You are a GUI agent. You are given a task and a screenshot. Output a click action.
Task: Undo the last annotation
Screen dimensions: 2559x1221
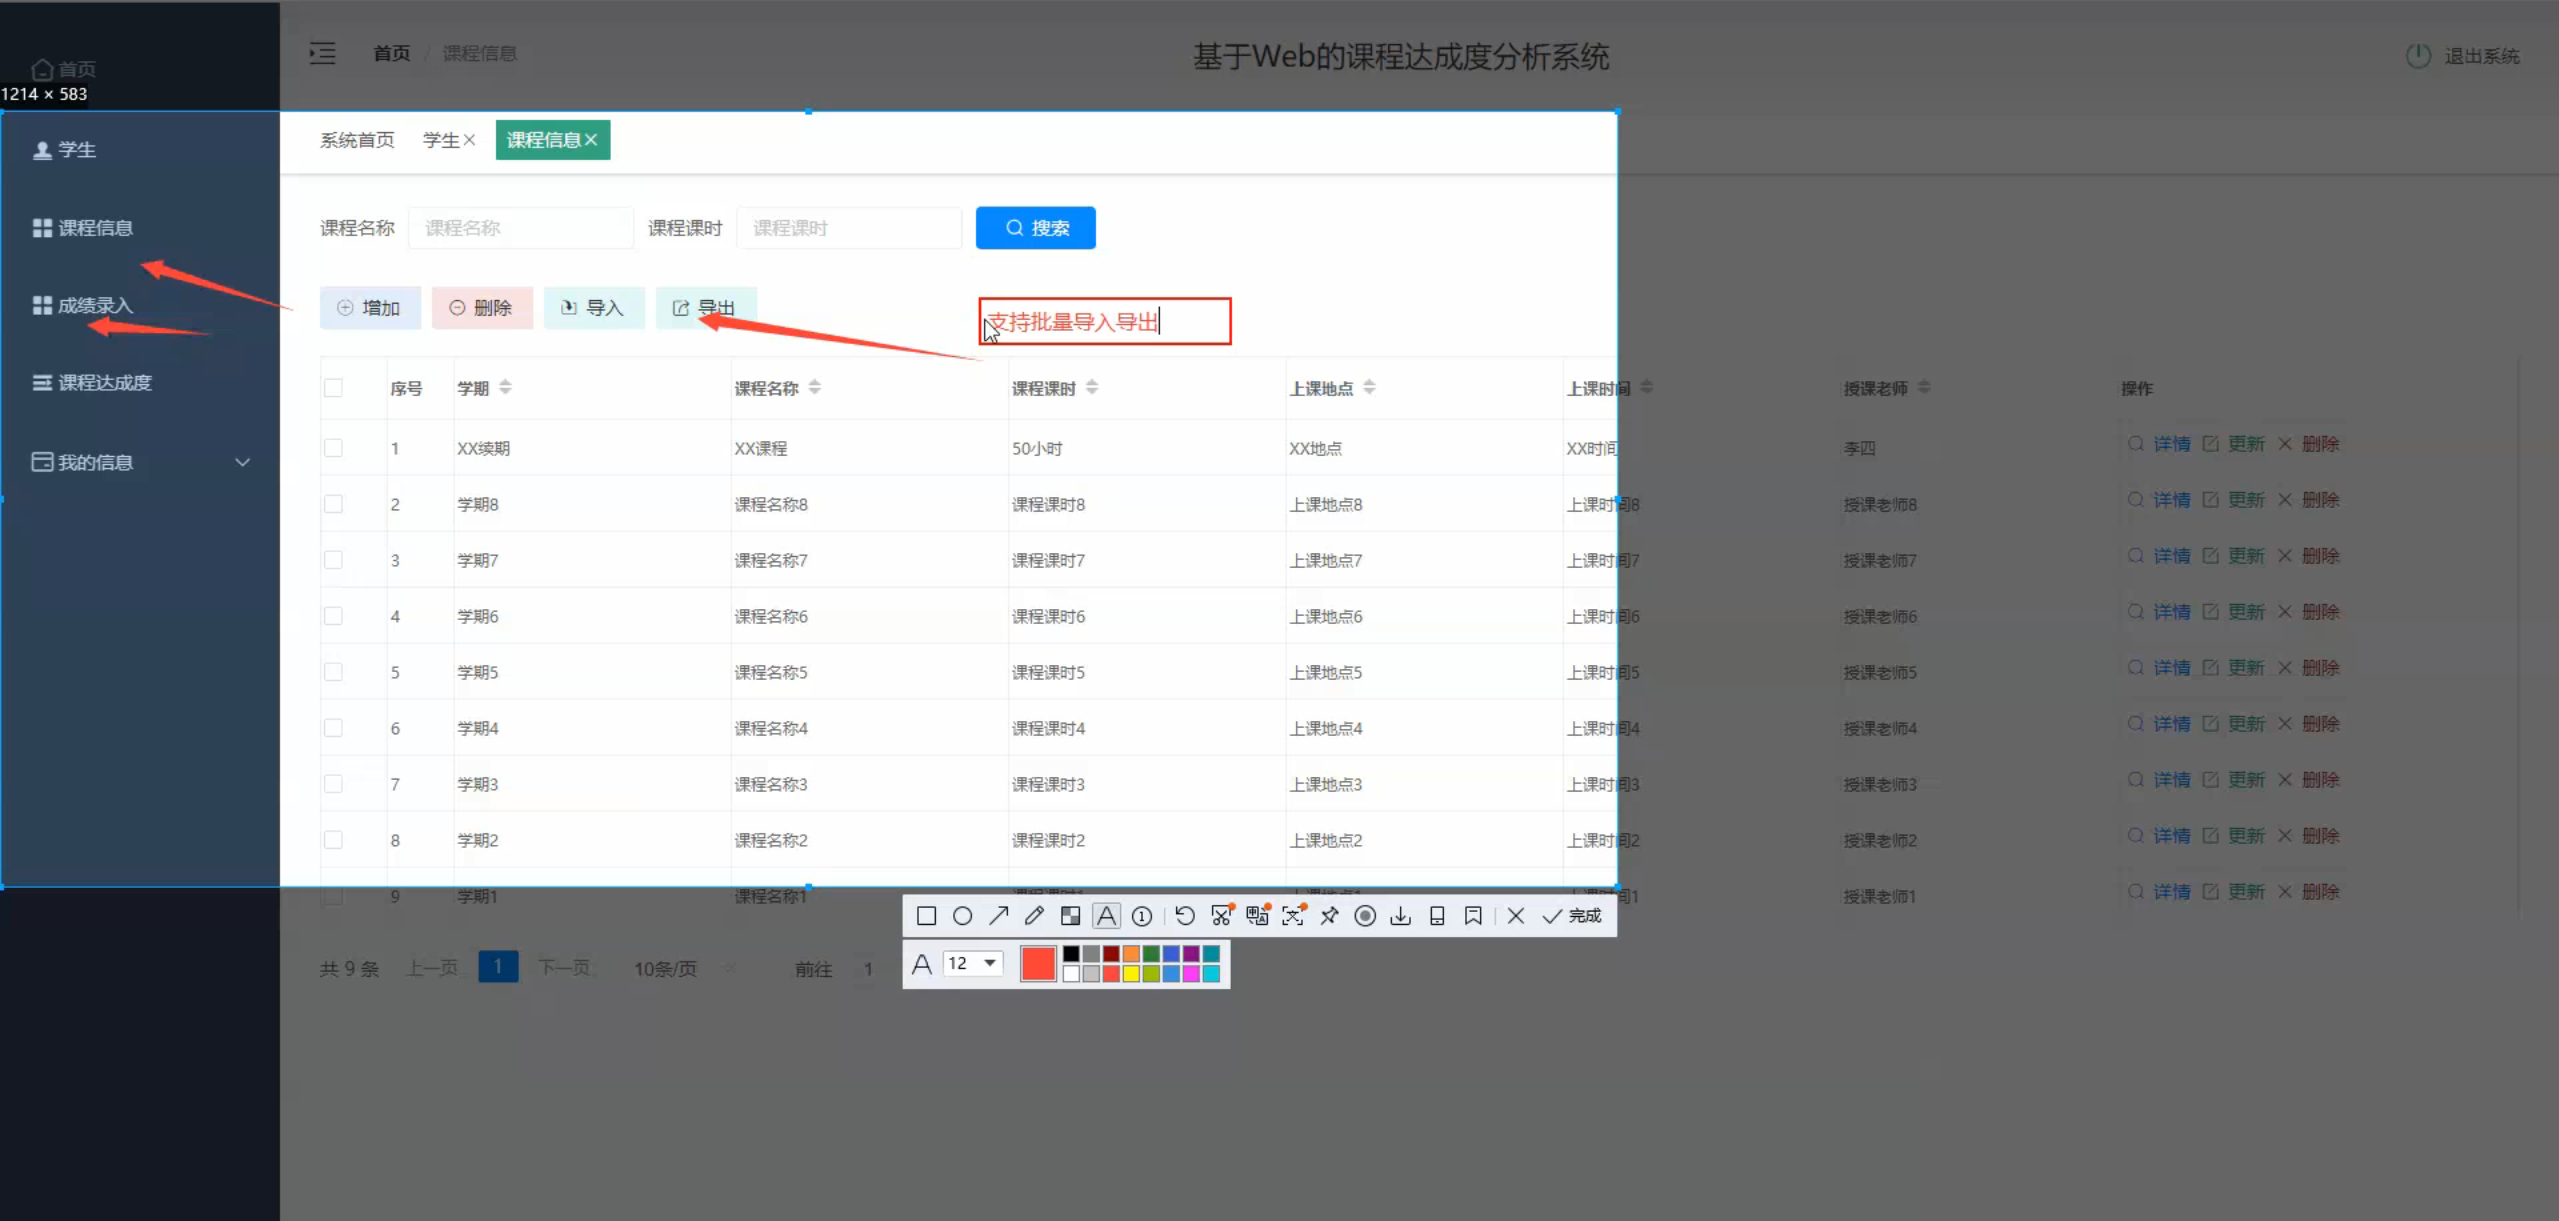click(x=1185, y=916)
